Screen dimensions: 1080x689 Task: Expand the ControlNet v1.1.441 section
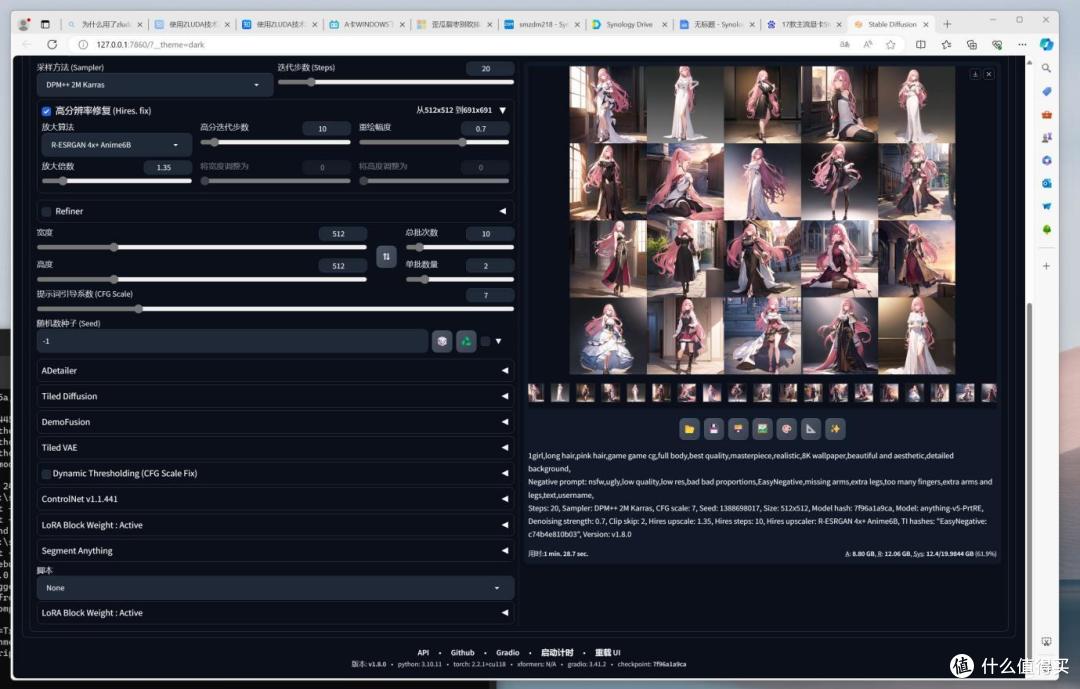pyautogui.click(x=276, y=499)
